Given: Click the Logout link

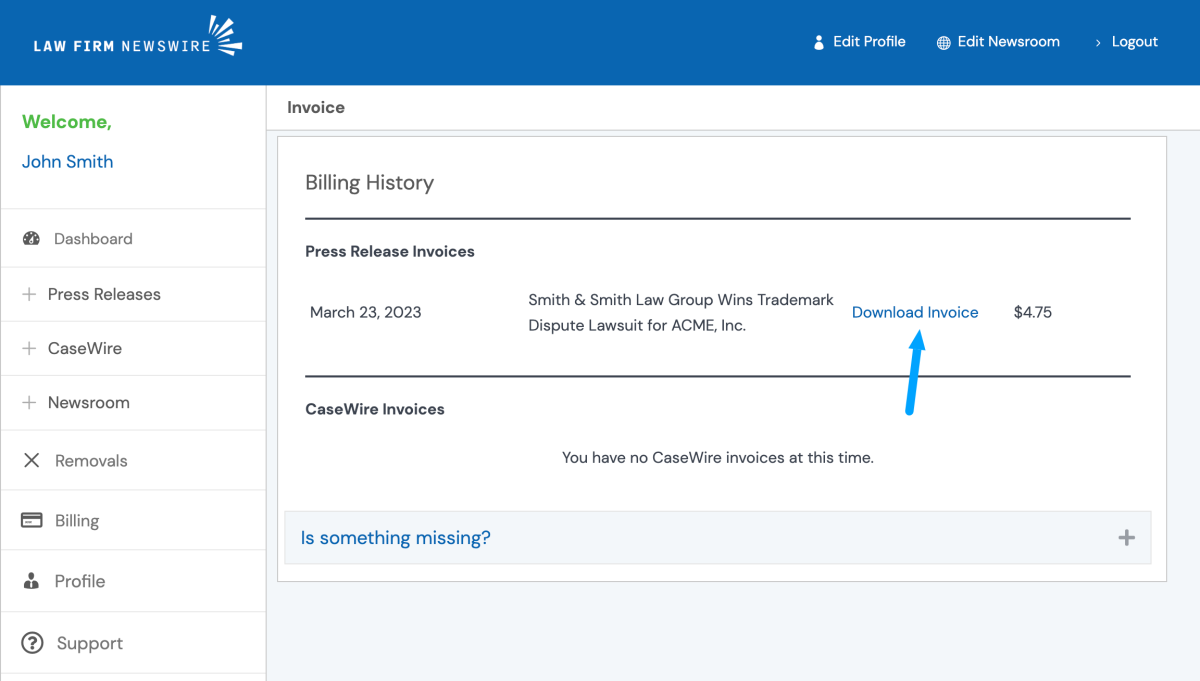Looking at the screenshot, I should click(x=1134, y=42).
